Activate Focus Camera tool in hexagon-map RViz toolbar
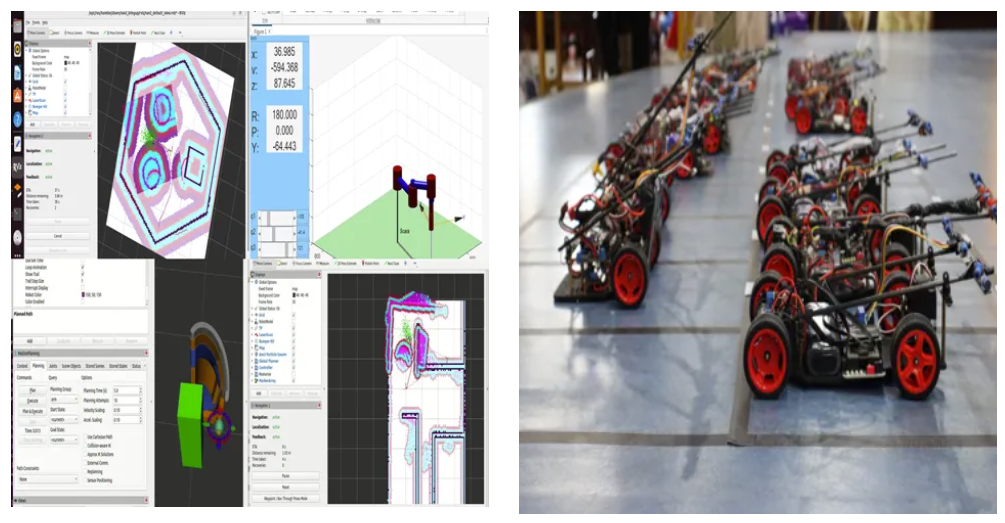Viewport: 1005px width, 523px height. point(73,33)
